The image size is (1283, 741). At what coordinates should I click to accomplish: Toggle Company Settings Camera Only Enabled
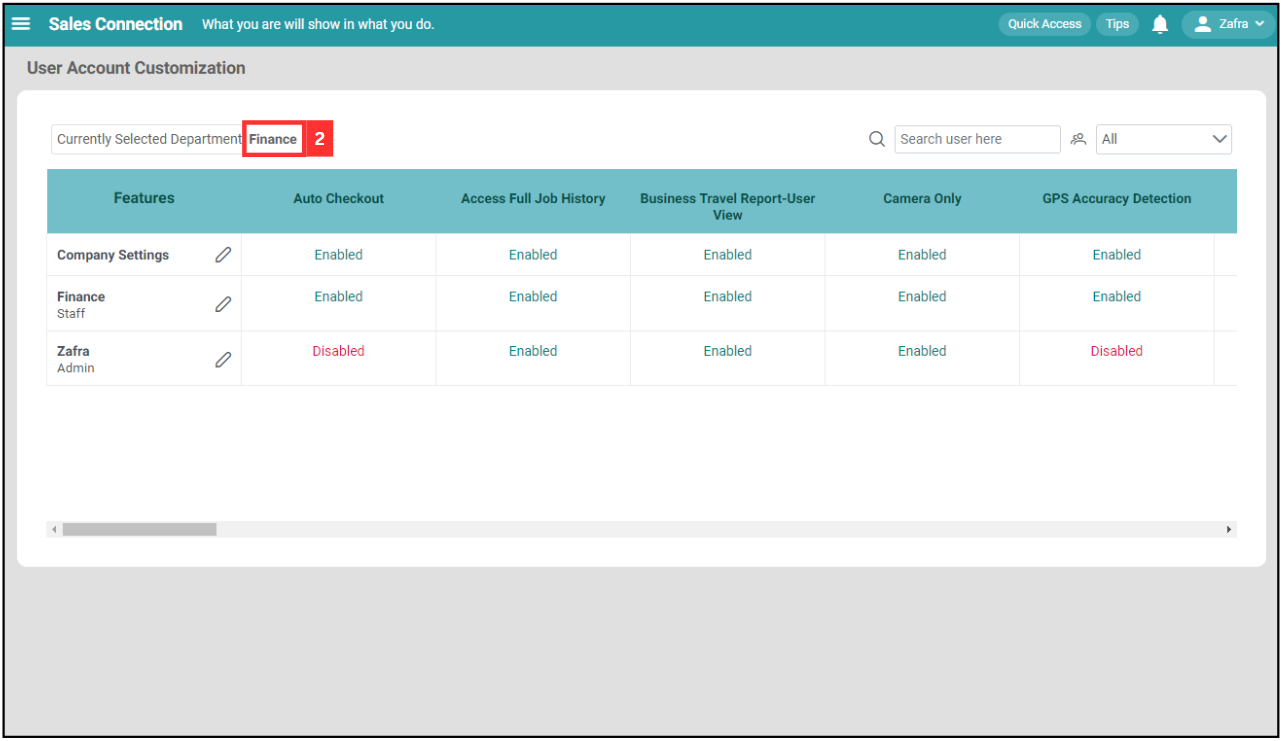(922, 255)
